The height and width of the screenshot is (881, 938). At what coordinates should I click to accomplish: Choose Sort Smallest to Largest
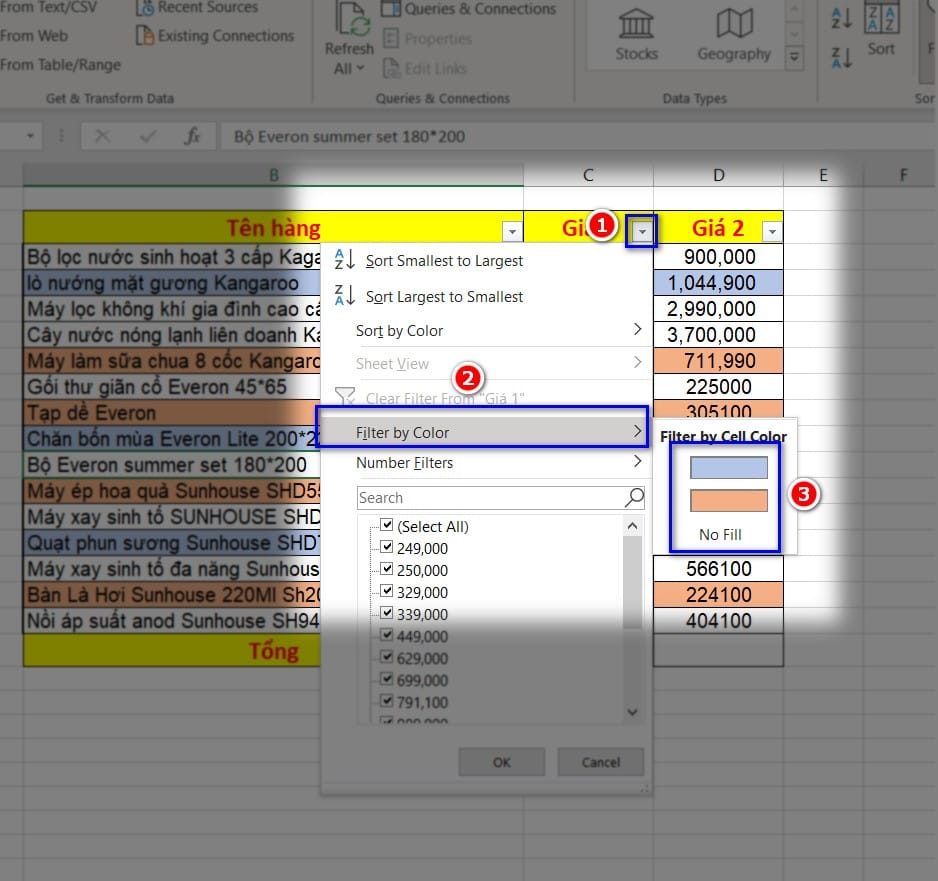[x=444, y=261]
